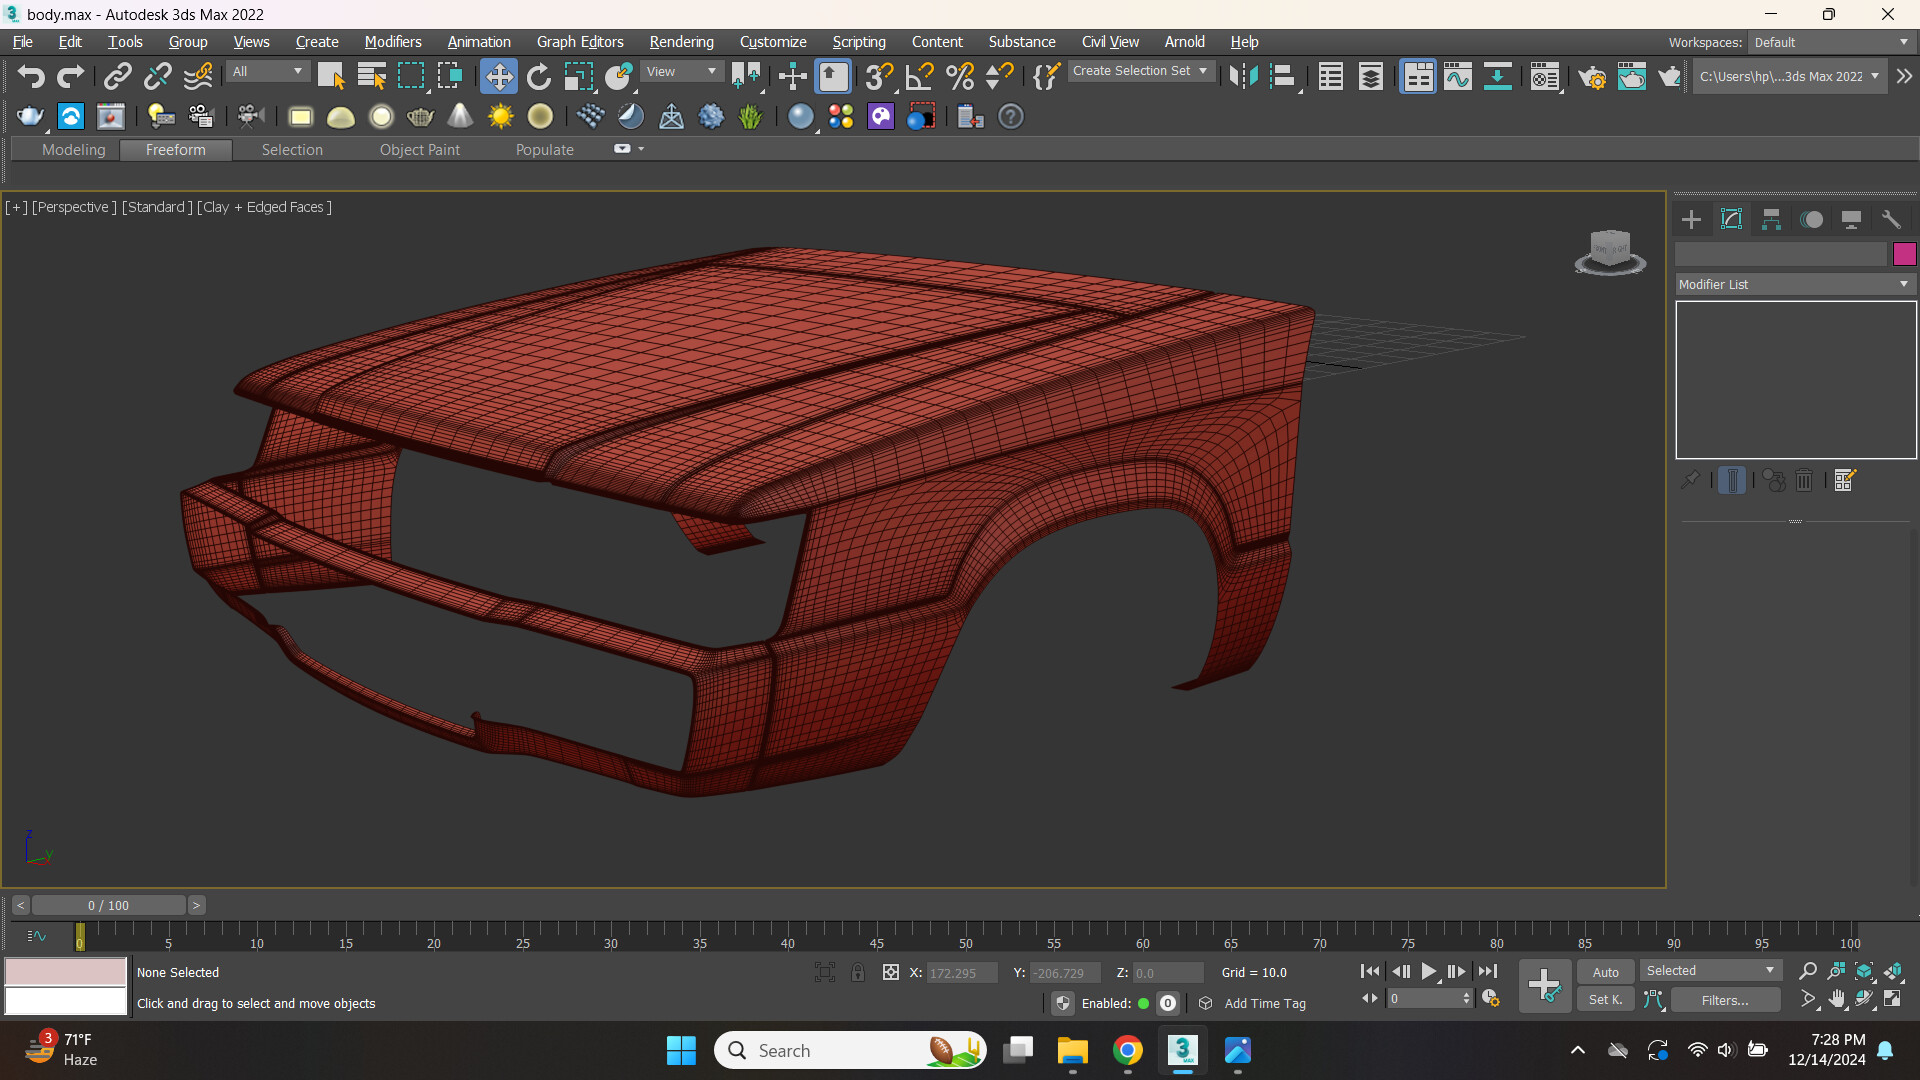
Task: Open the Hierarchy panel tab icon
Action: coord(1771,220)
